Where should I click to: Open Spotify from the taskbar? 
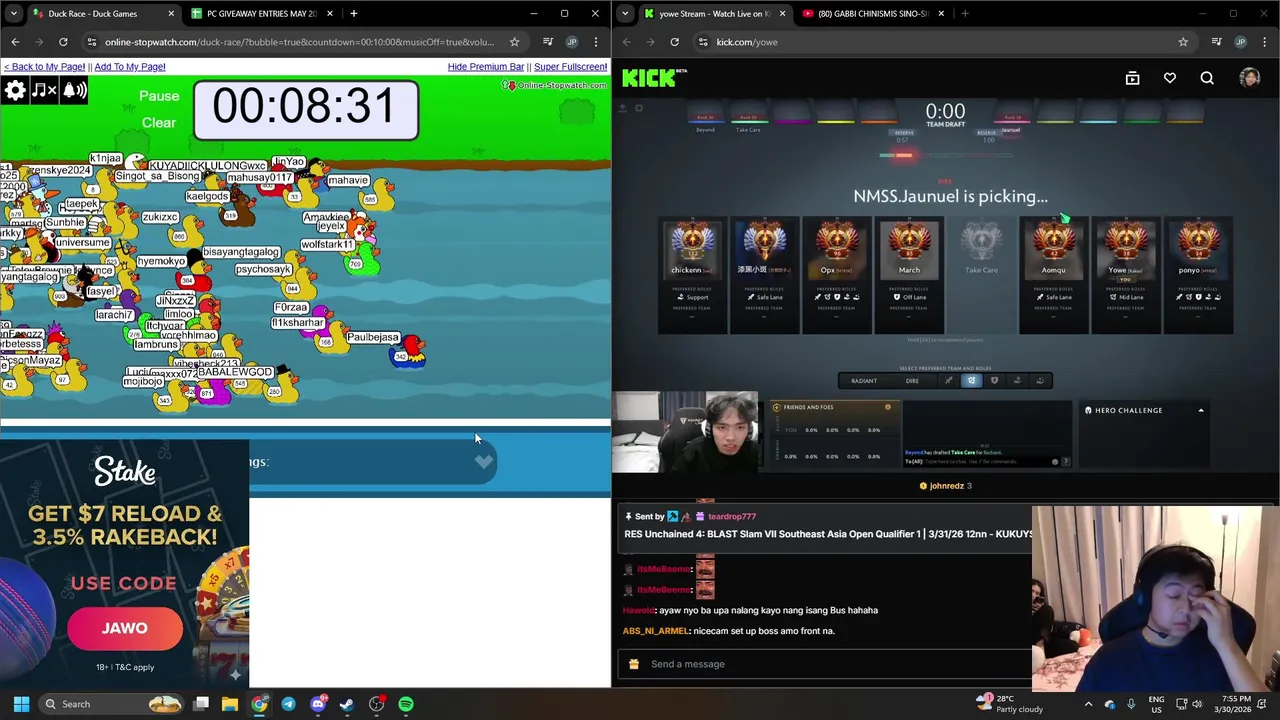[406, 704]
